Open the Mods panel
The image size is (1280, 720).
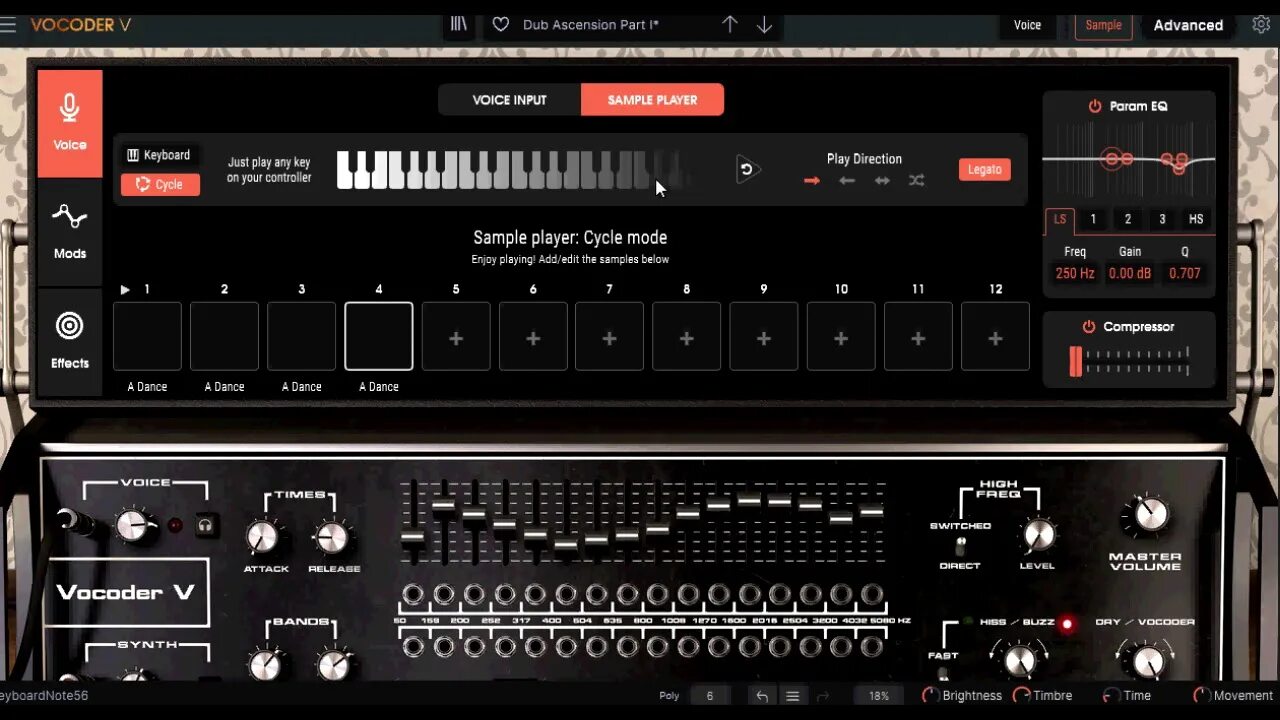(x=70, y=232)
